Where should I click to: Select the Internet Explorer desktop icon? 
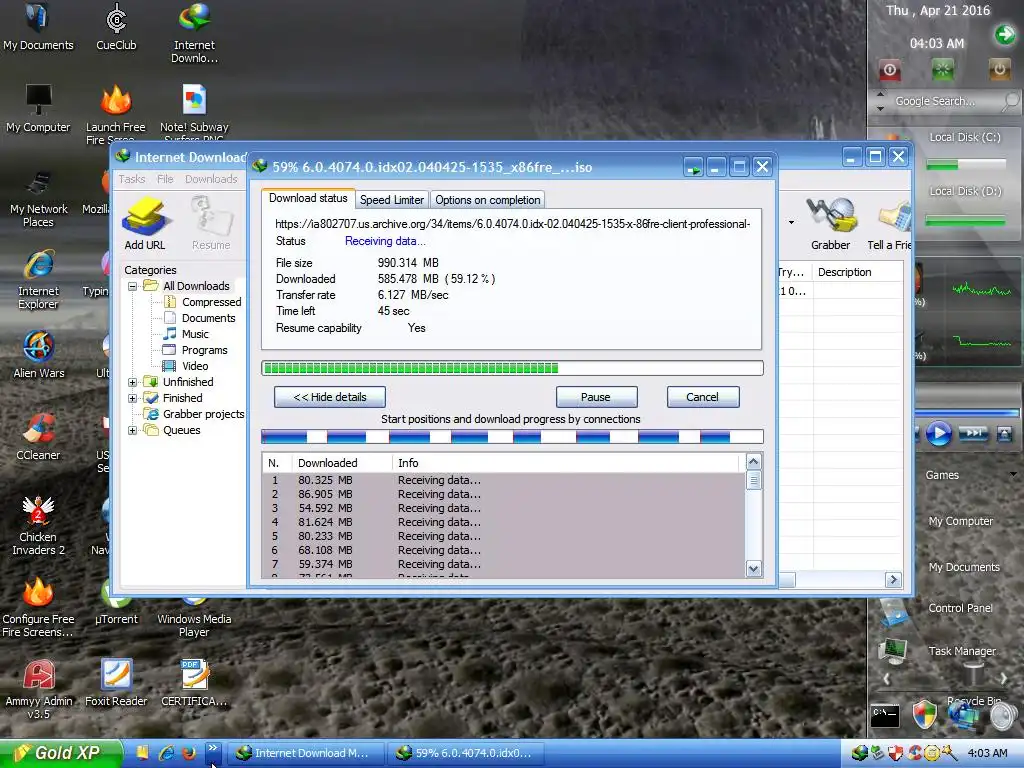38,279
